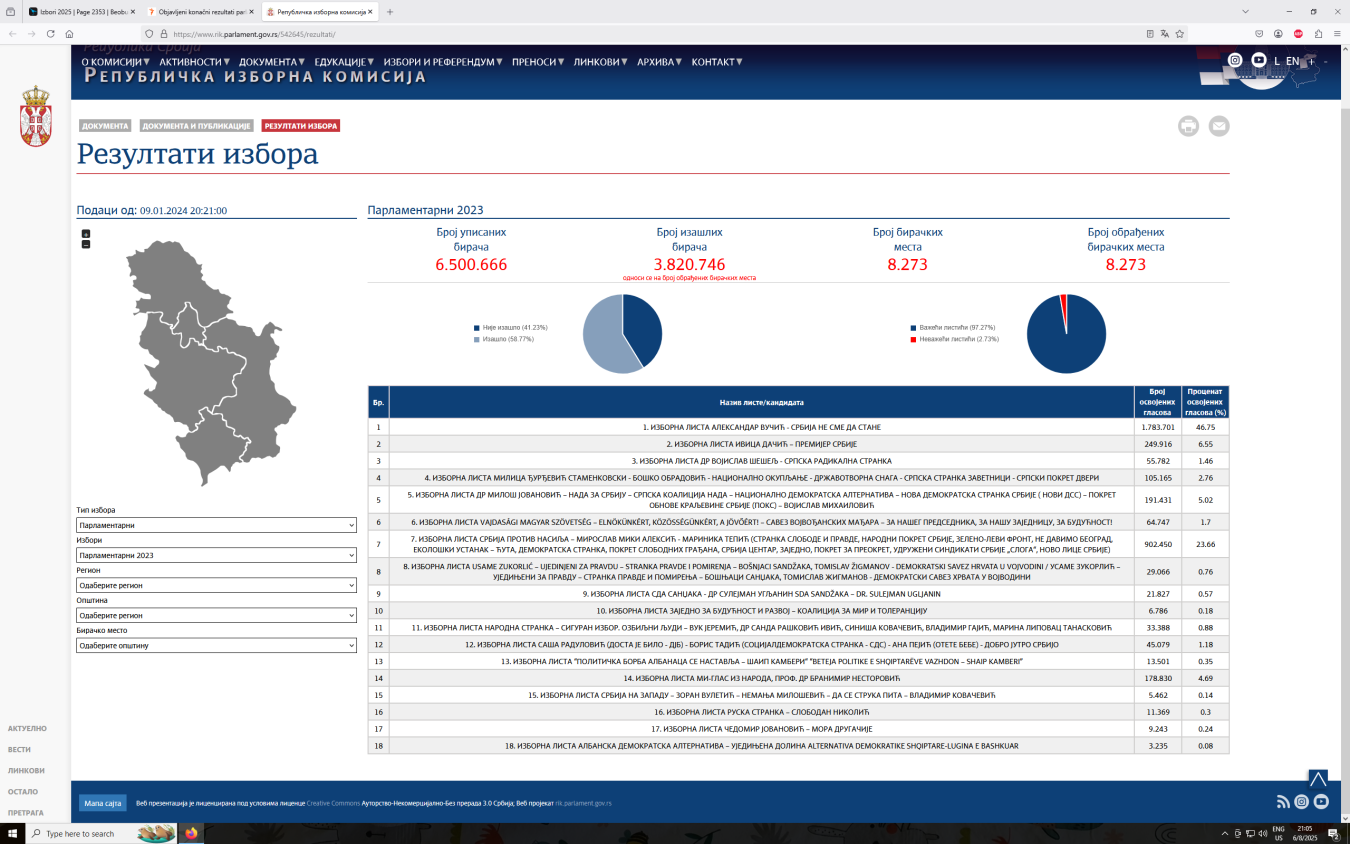
Task: Open ИЗБОРИ И РЕФЕРЕНДУМ menu
Action: (x=445, y=61)
